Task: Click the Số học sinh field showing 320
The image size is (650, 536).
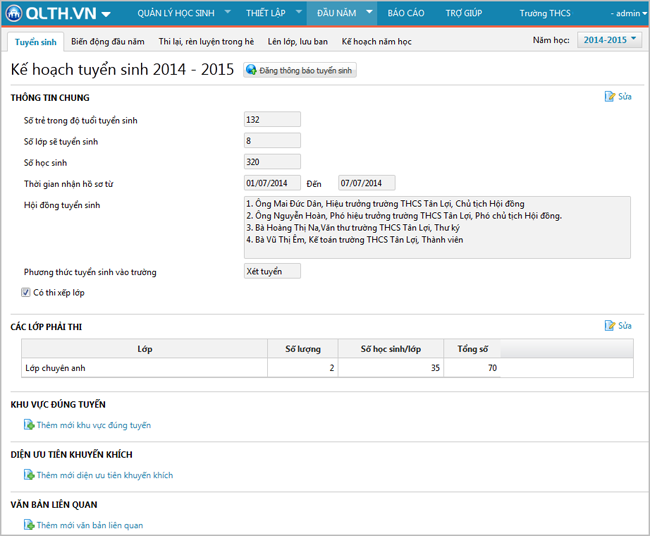Action: 272,162
